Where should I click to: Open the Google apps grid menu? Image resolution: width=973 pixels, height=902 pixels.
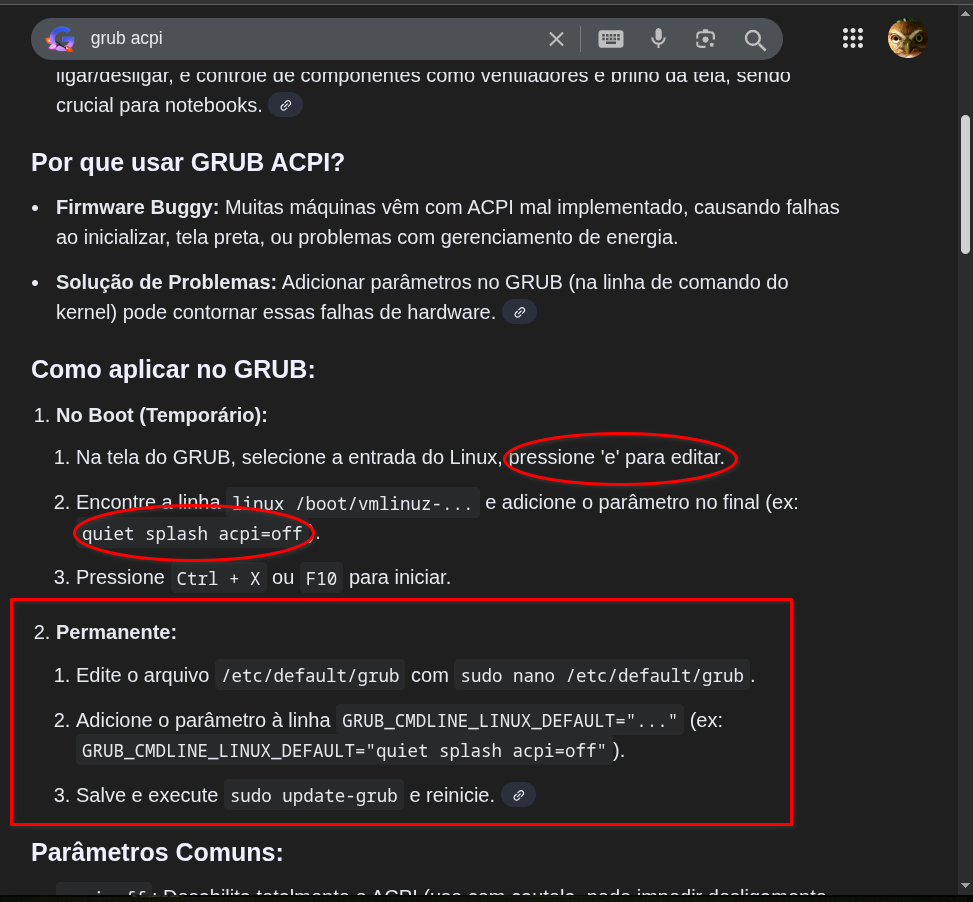pos(853,38)
